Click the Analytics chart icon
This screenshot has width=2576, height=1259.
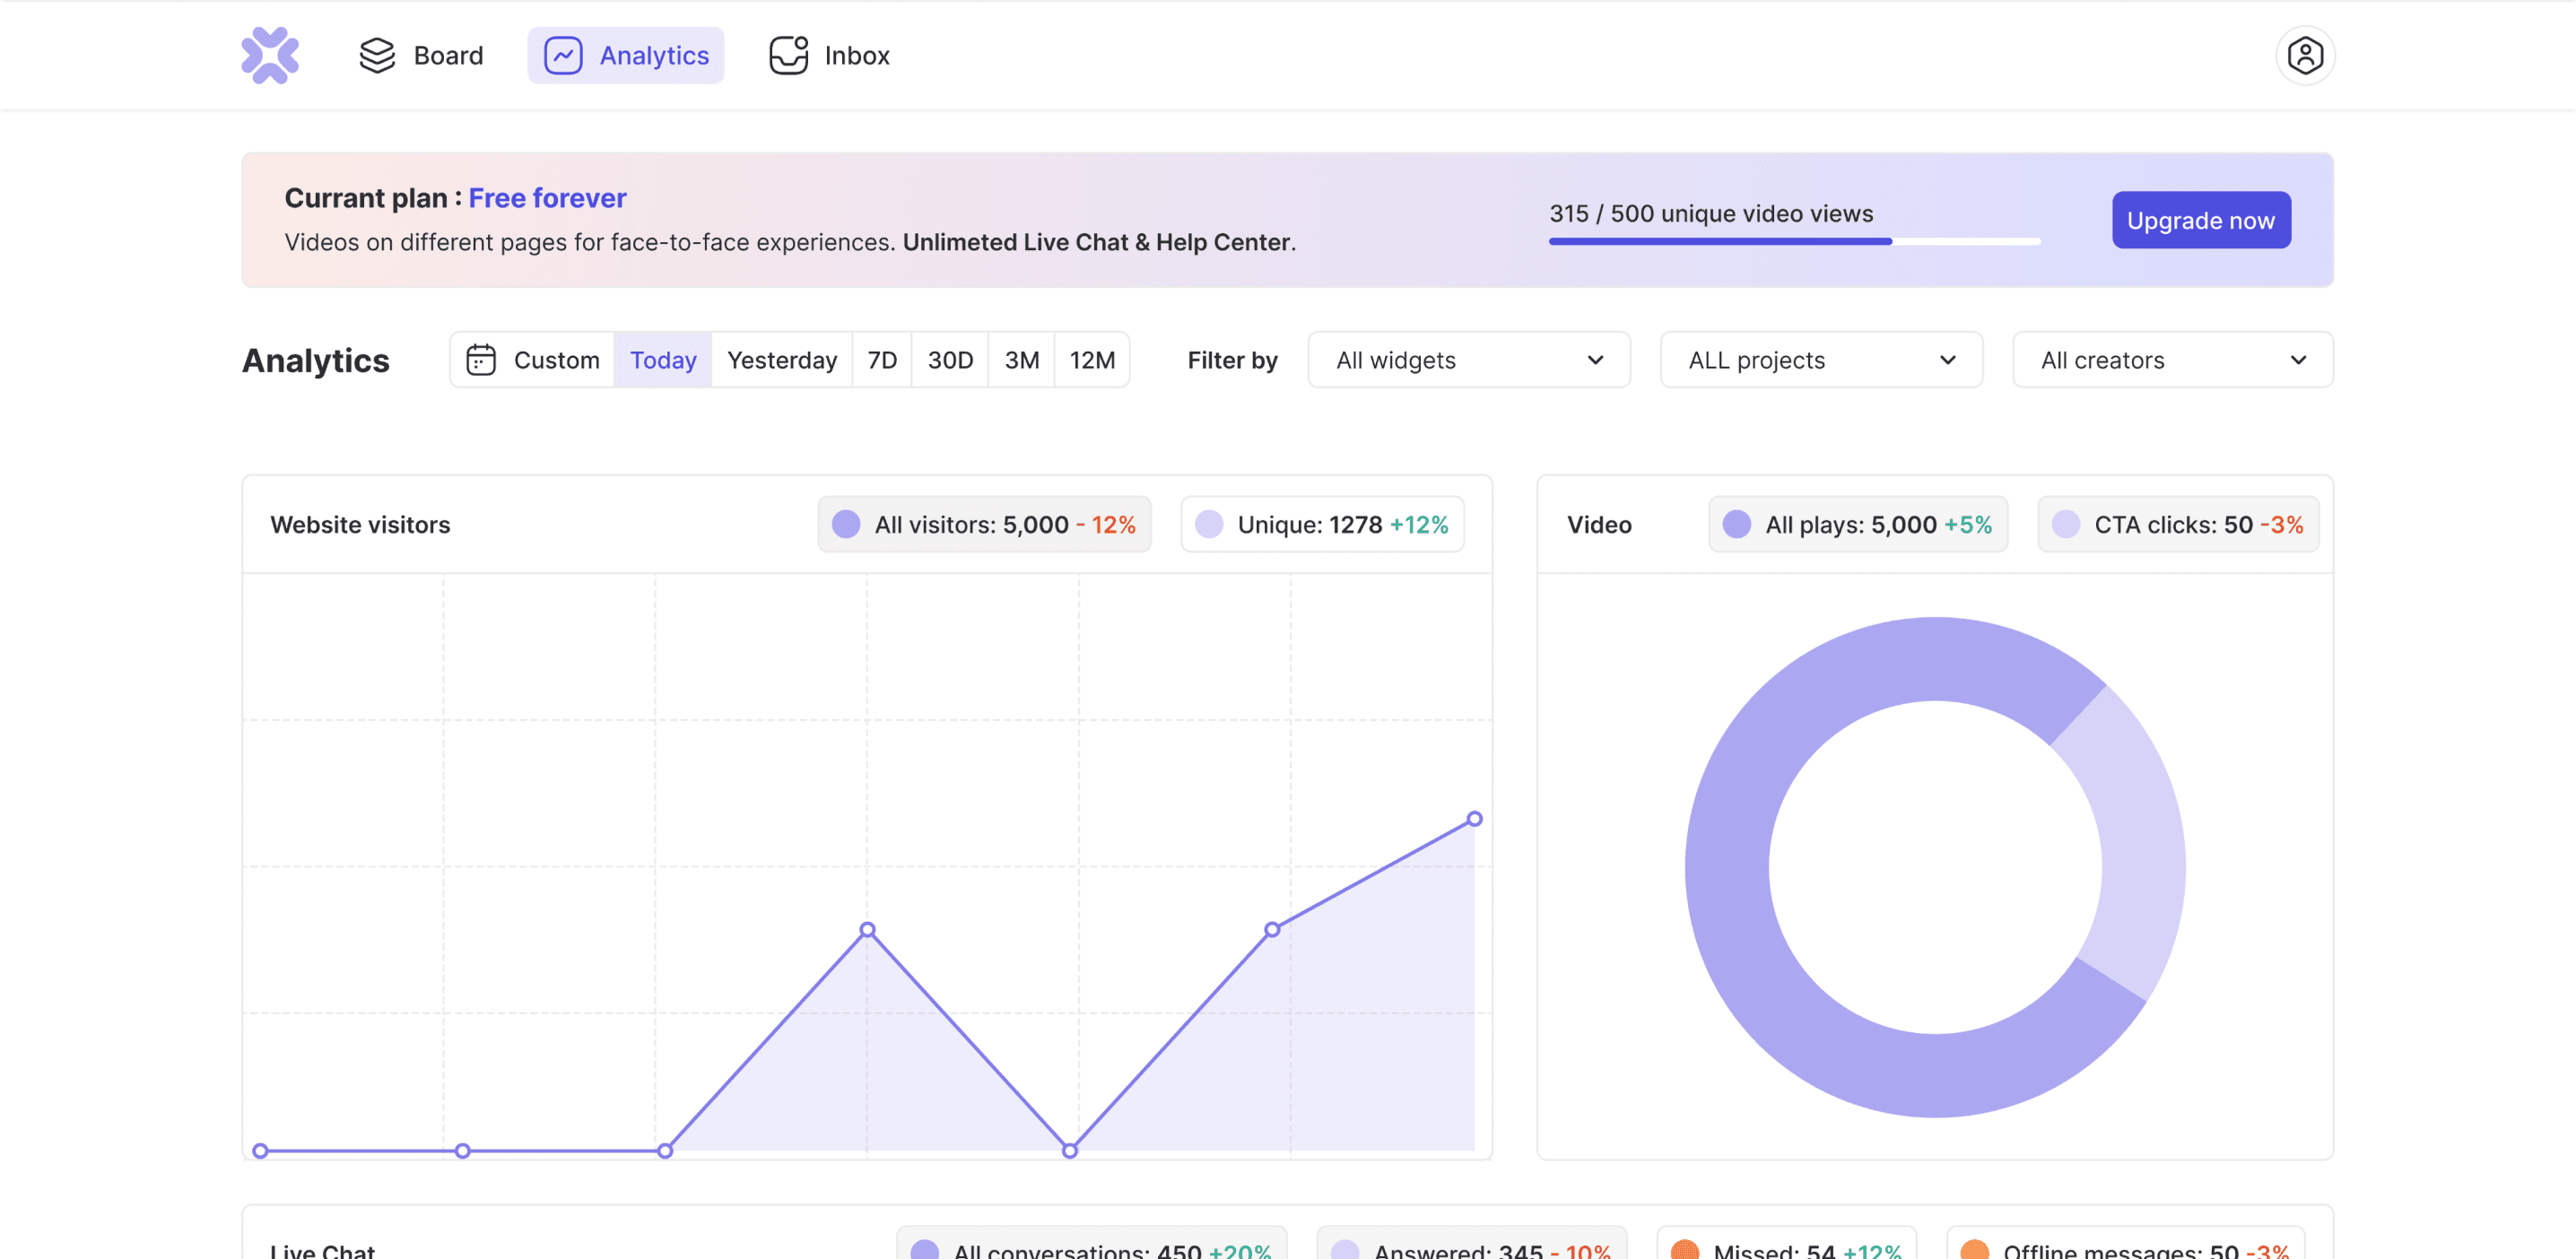point(563,55)
